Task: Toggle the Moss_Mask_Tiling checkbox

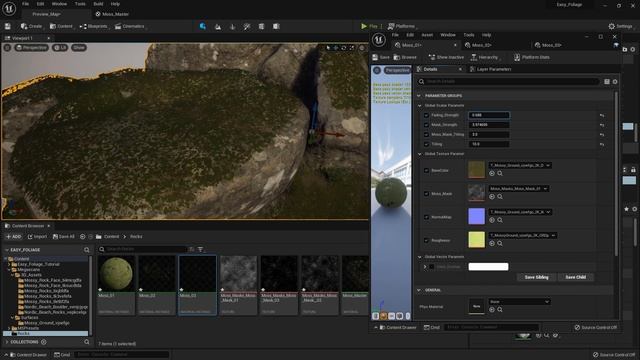Action: (426, 135)
